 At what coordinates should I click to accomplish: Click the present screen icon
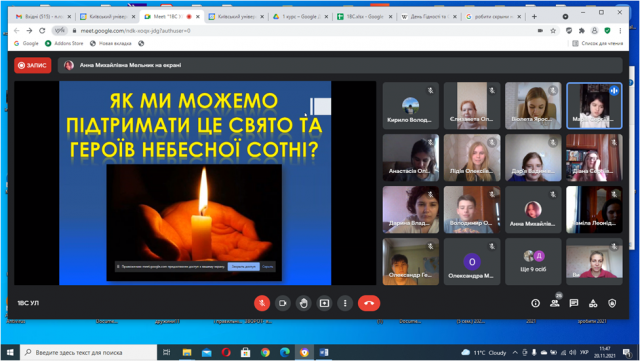point(324,303)
